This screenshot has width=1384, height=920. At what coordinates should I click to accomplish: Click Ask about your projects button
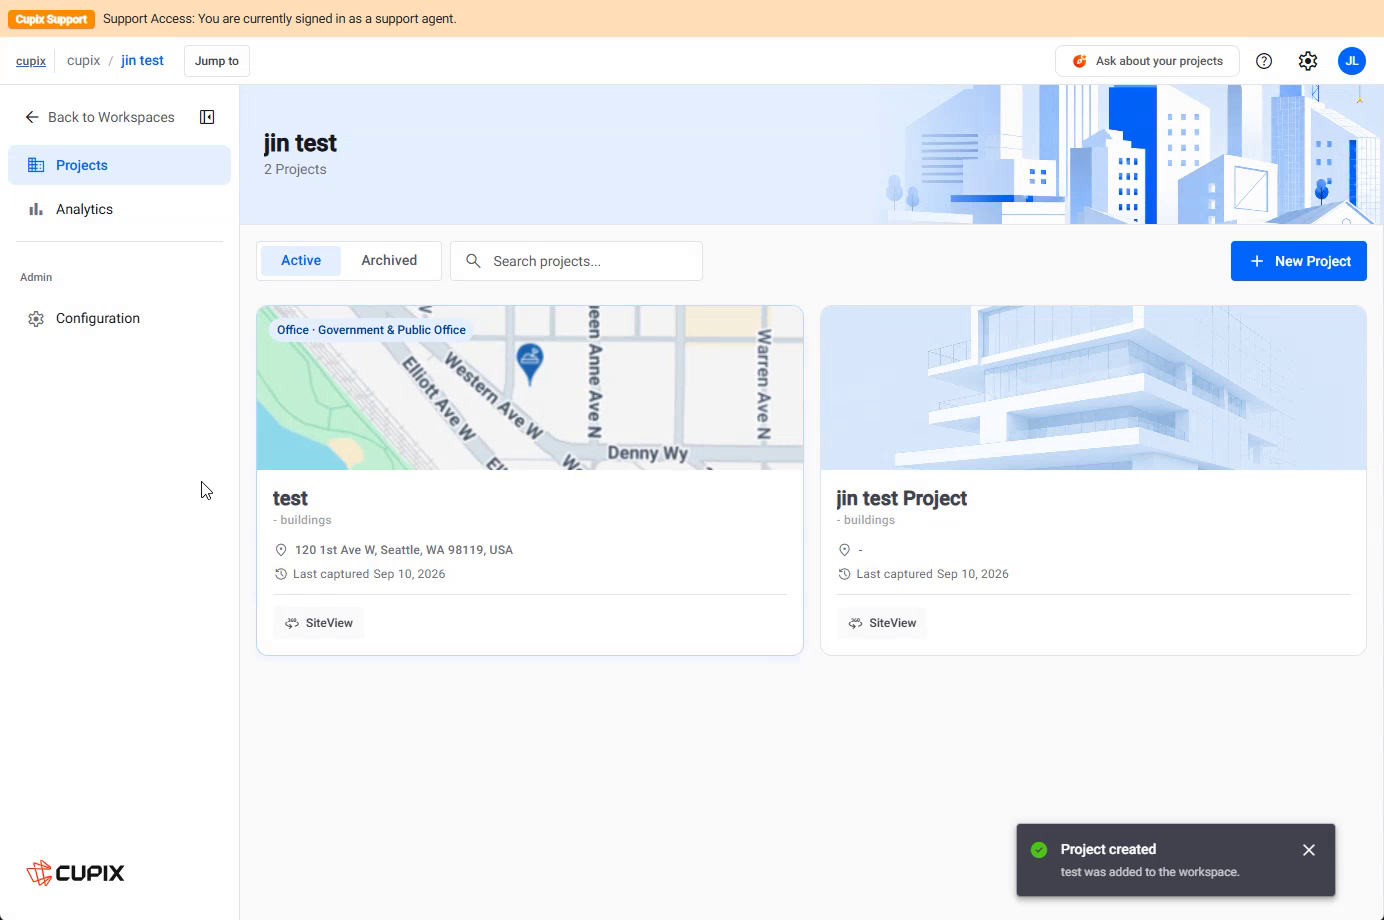coord(1147,61)
